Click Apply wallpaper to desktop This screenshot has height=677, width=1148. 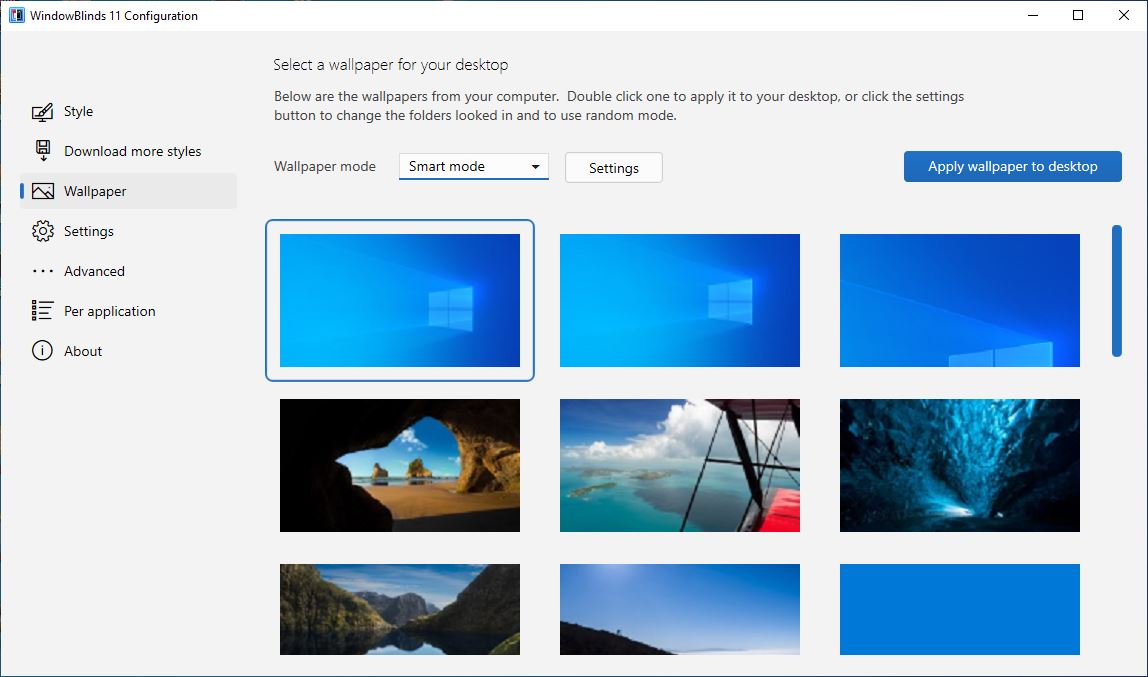pyautogui.click(x=1013, y=166)
